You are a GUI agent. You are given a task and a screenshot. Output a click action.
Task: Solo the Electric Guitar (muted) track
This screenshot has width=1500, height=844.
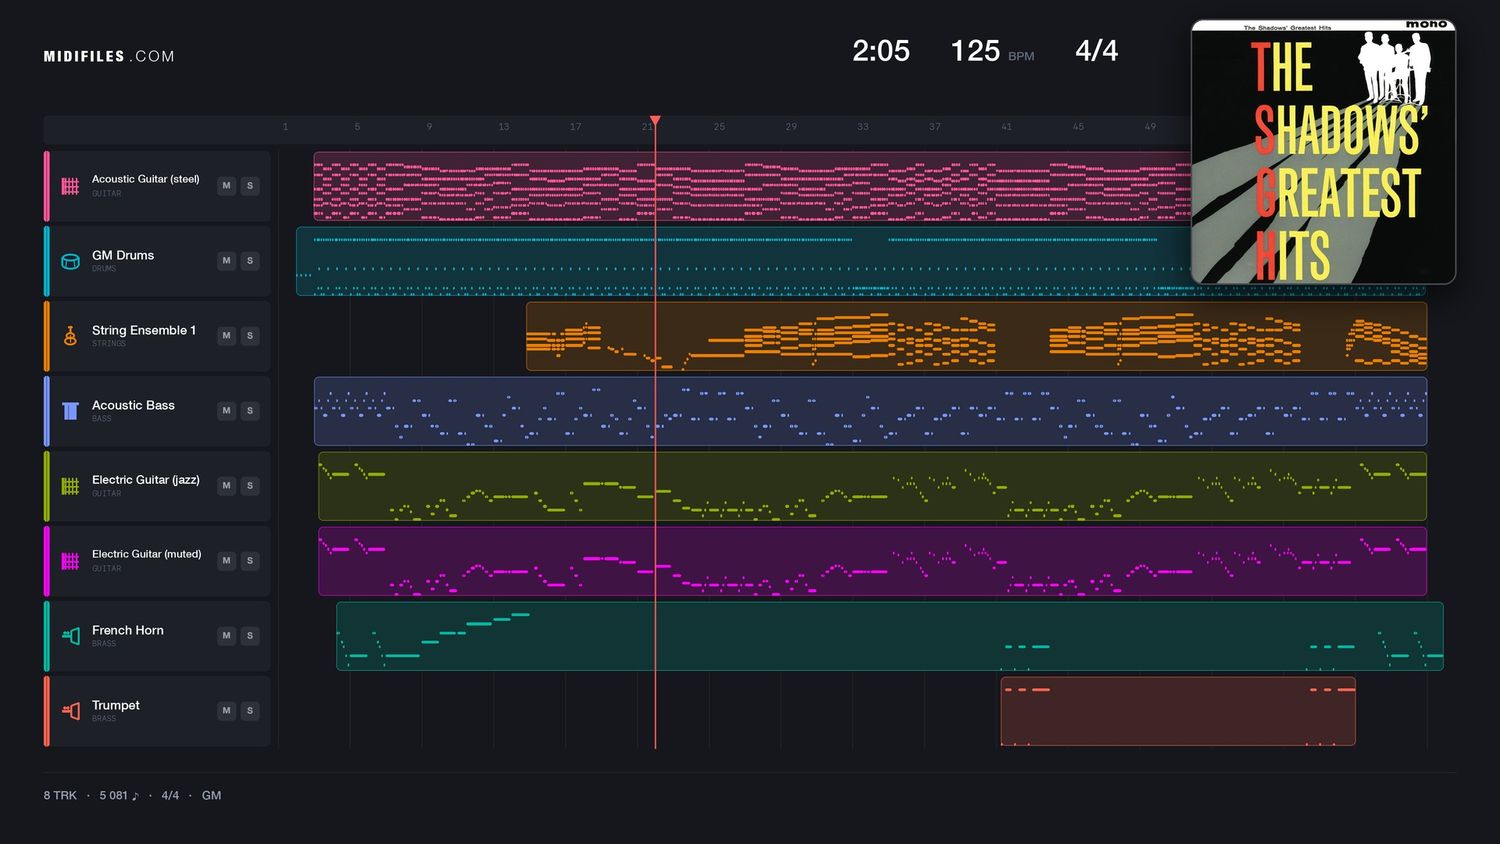250,561
